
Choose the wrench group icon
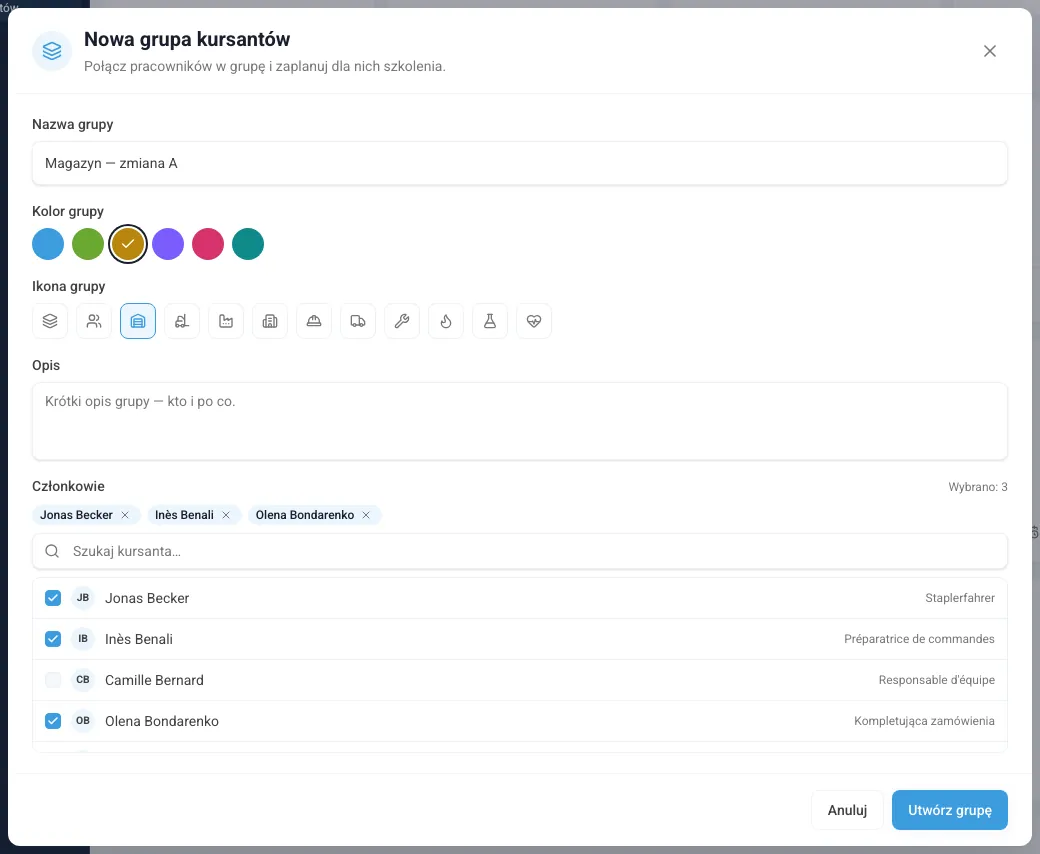click(x=402, y=321)
